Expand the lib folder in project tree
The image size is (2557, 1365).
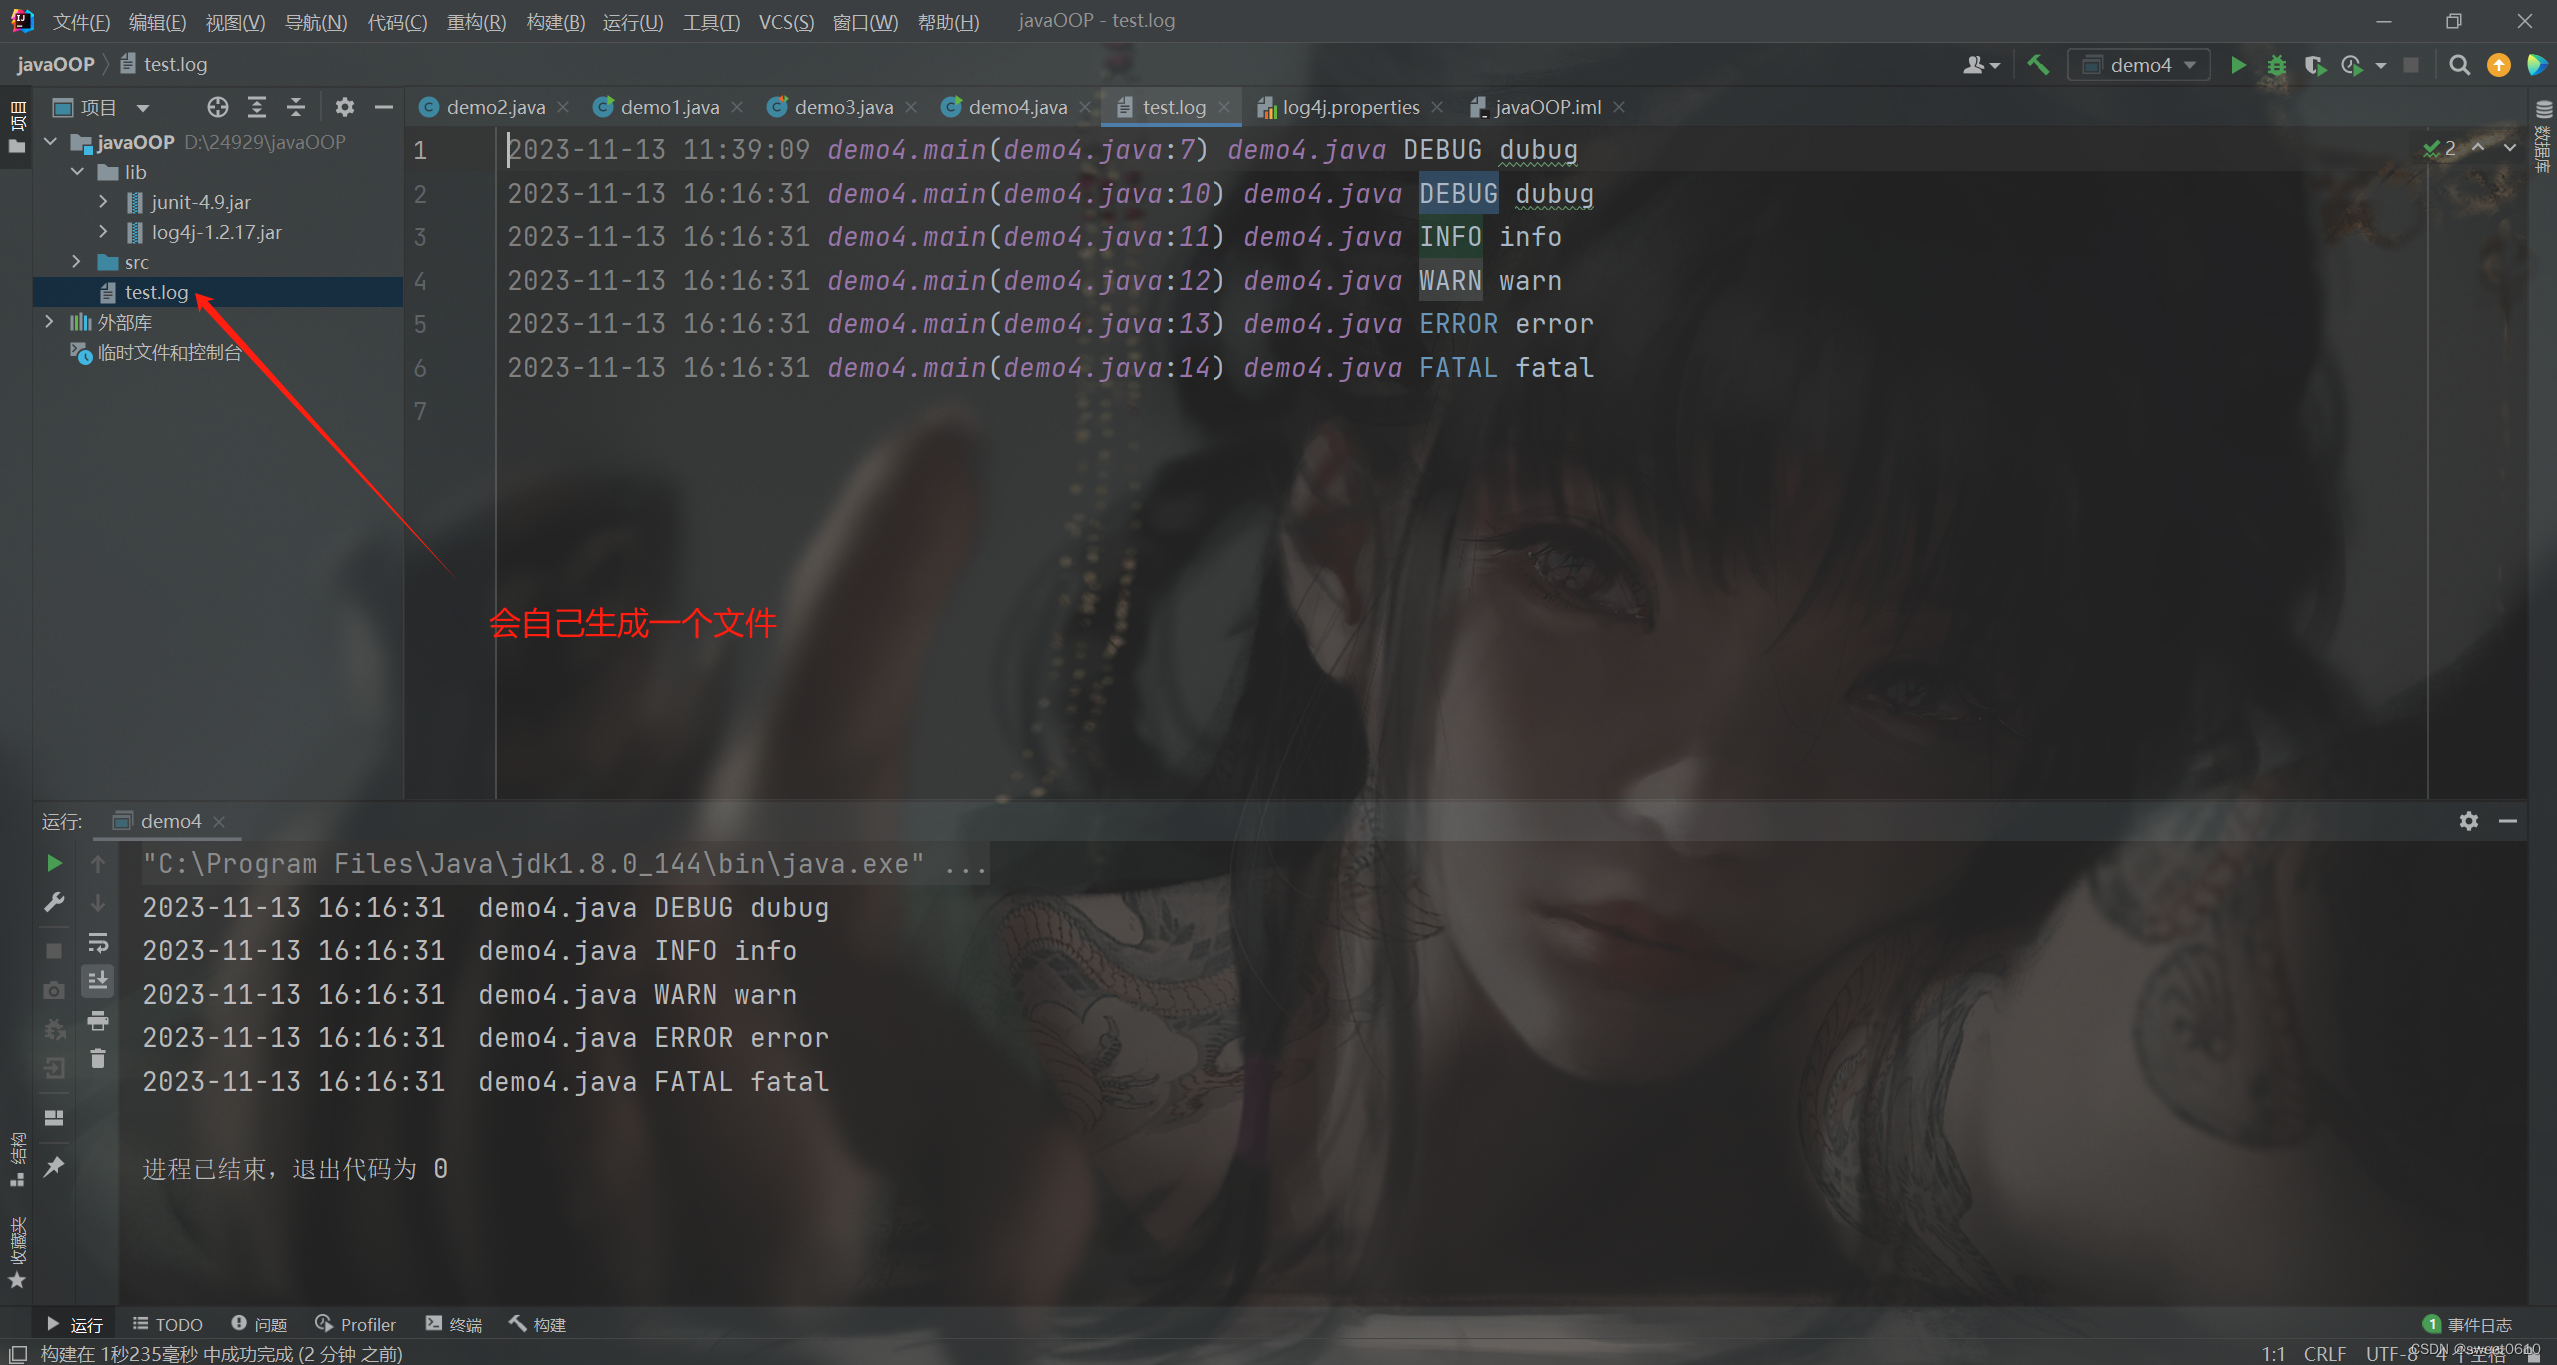79,171
